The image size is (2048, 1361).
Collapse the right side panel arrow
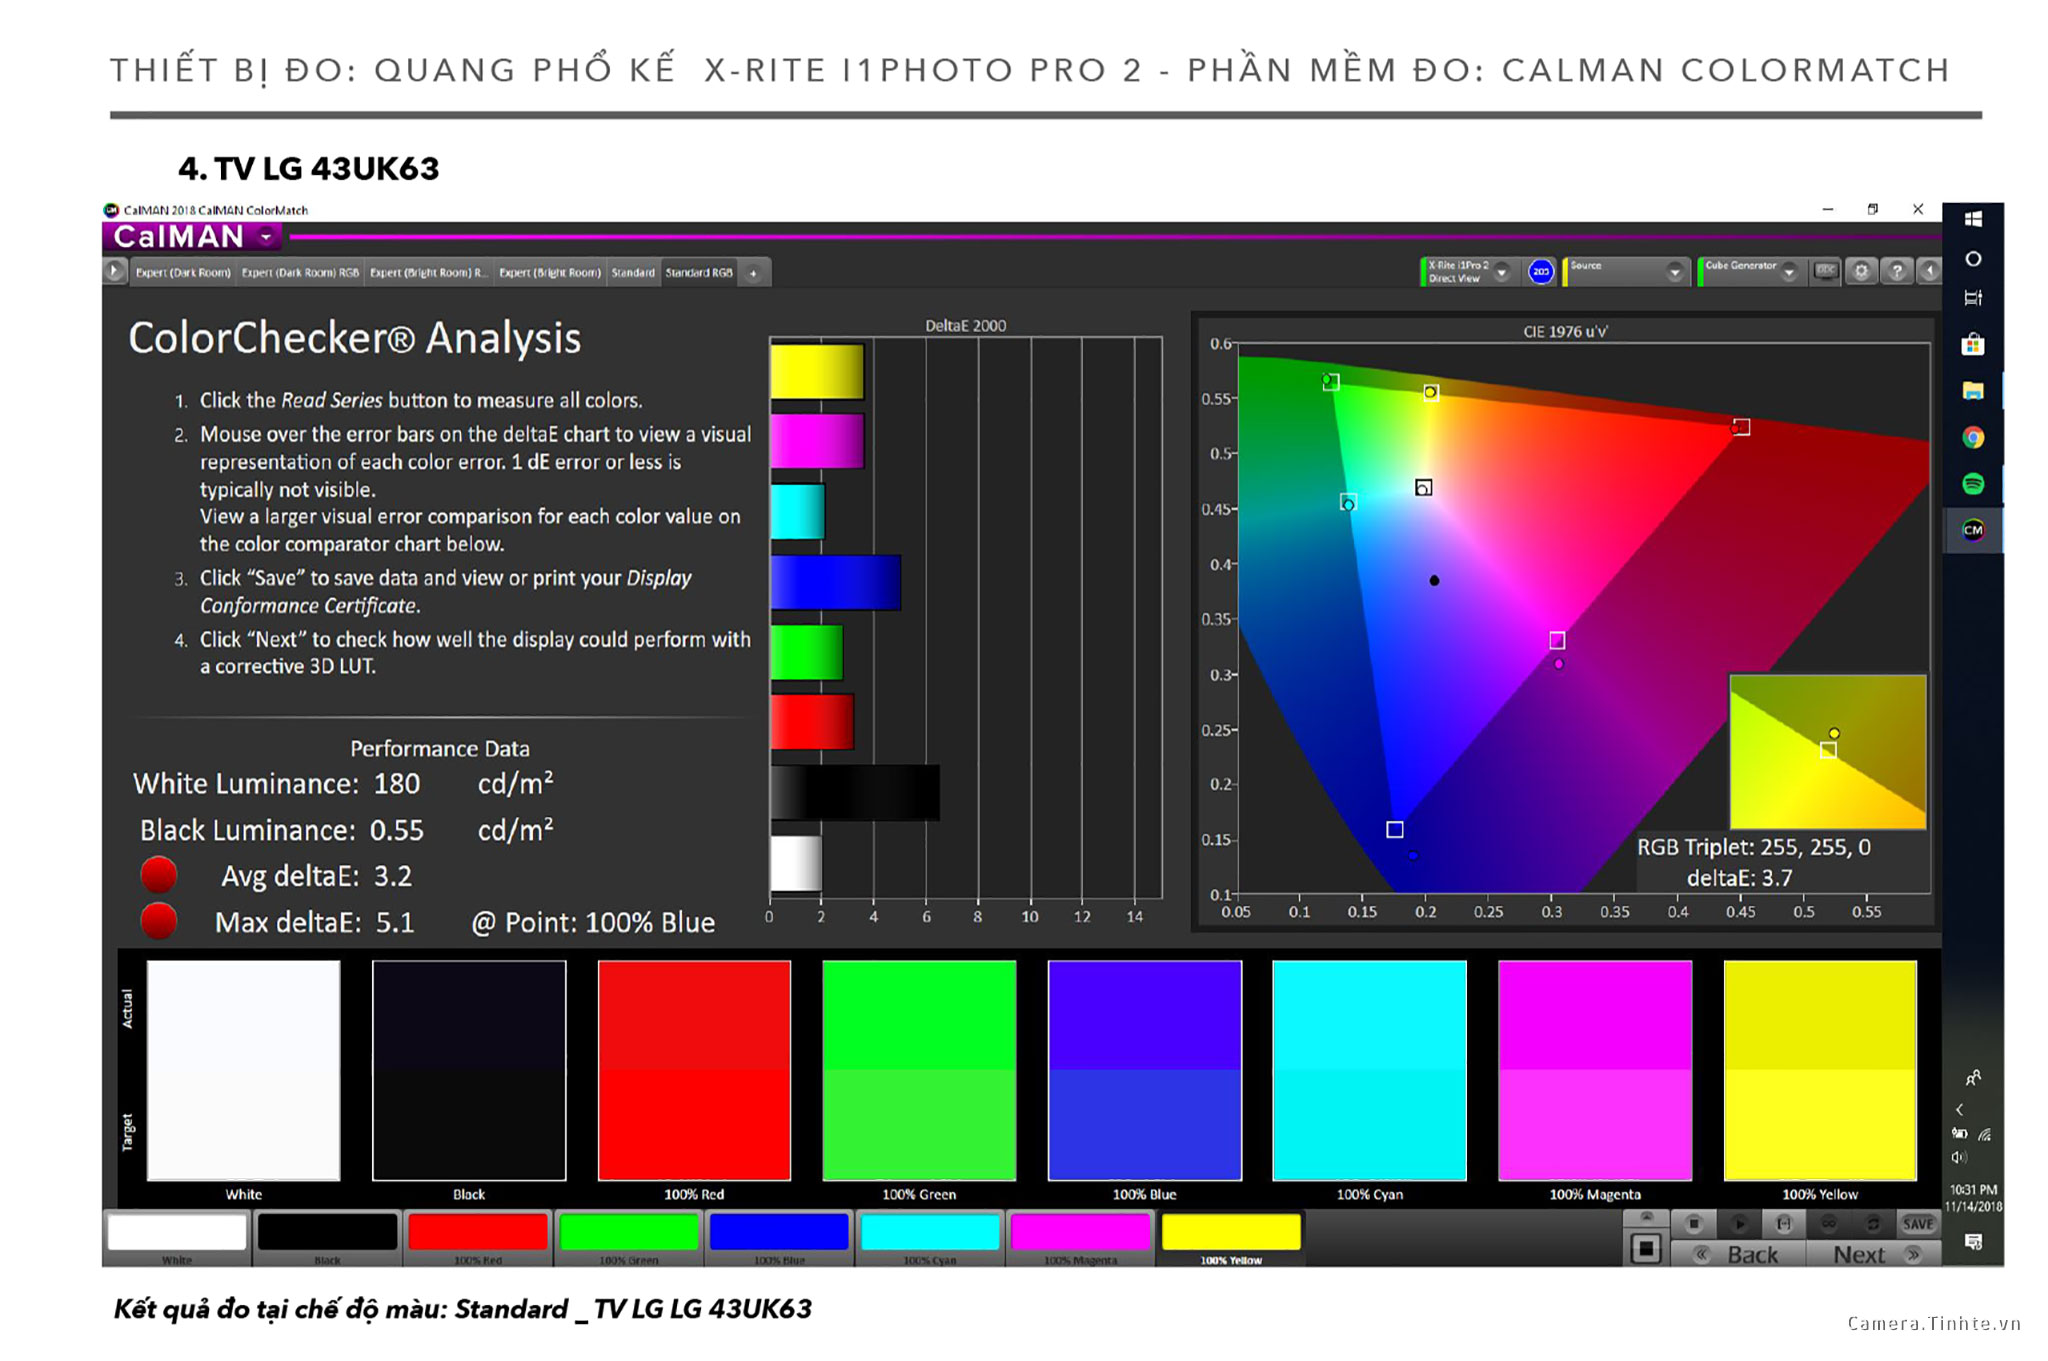1929,271
